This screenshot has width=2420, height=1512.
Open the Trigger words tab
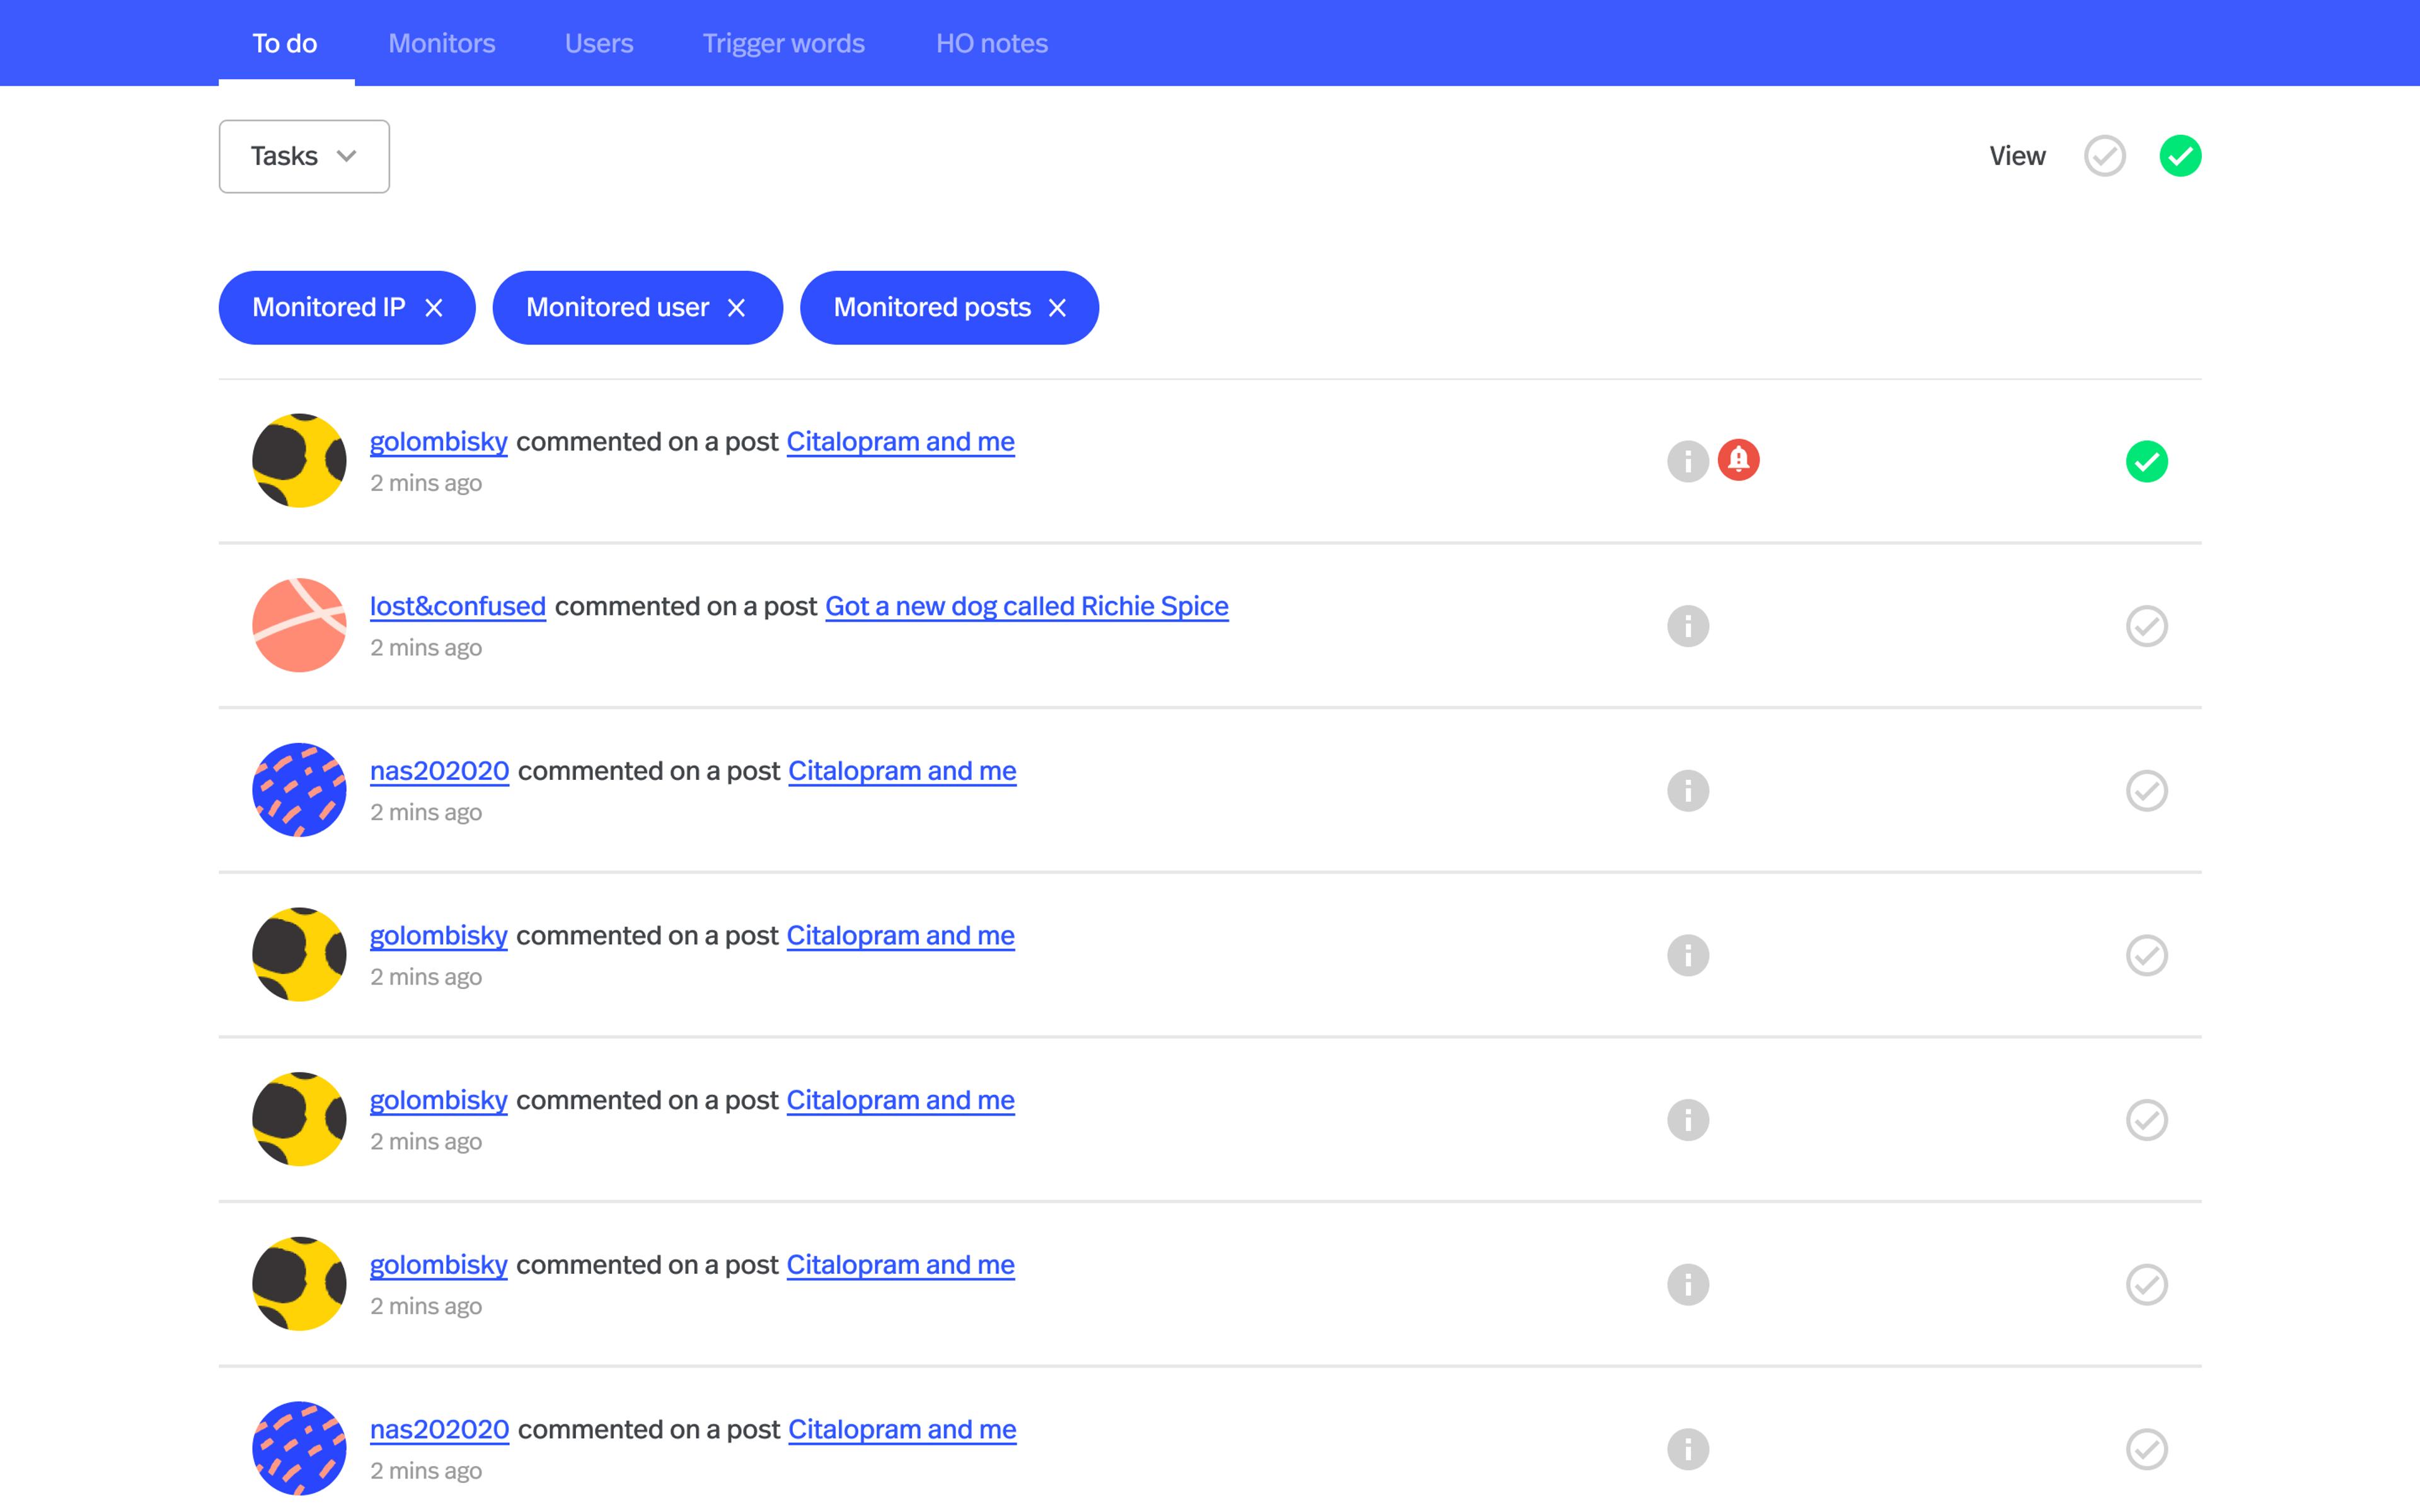click(783, 43)
